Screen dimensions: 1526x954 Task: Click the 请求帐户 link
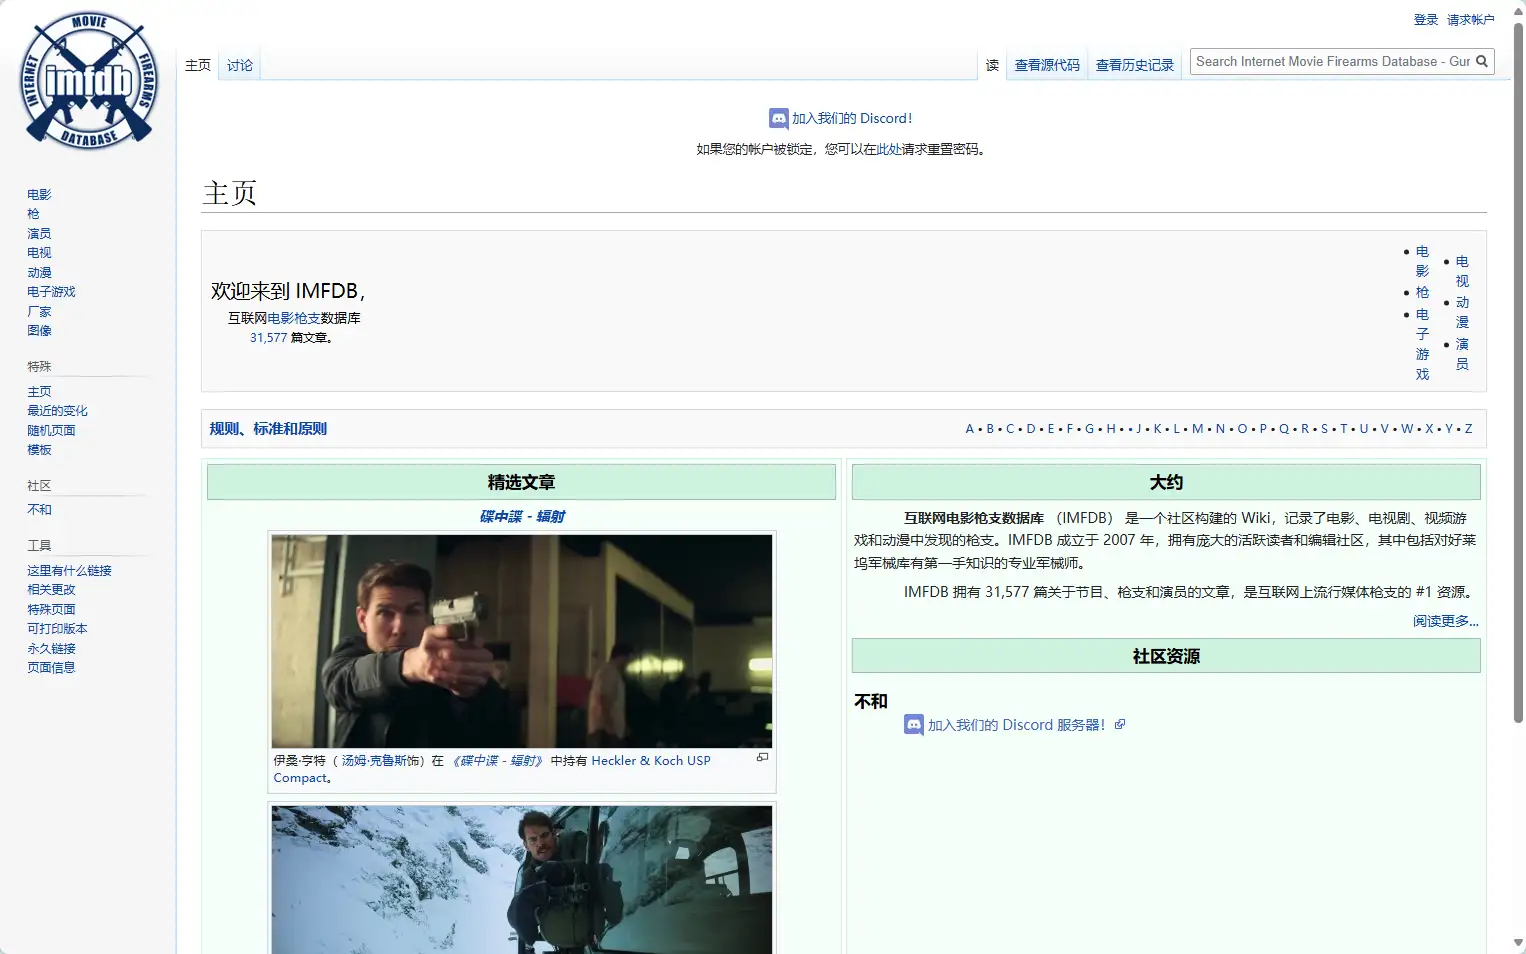1470,20
